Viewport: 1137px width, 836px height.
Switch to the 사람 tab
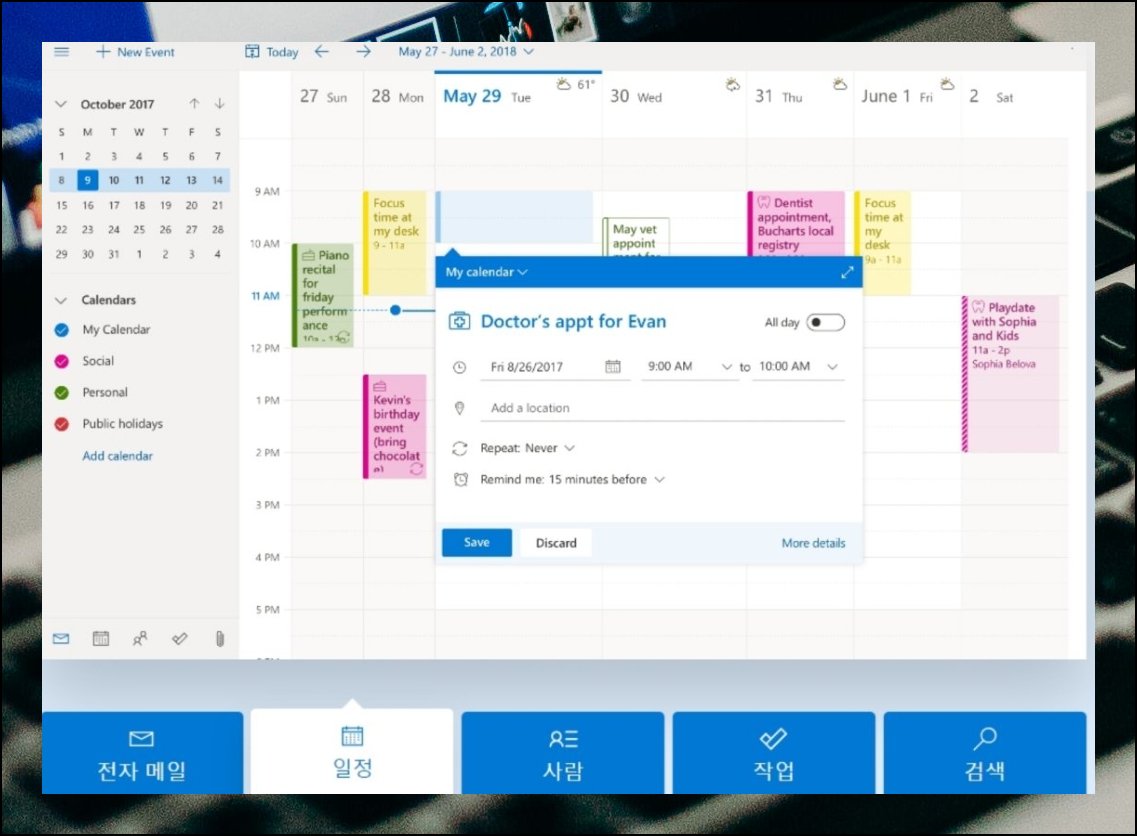click(x=563, y=753)
